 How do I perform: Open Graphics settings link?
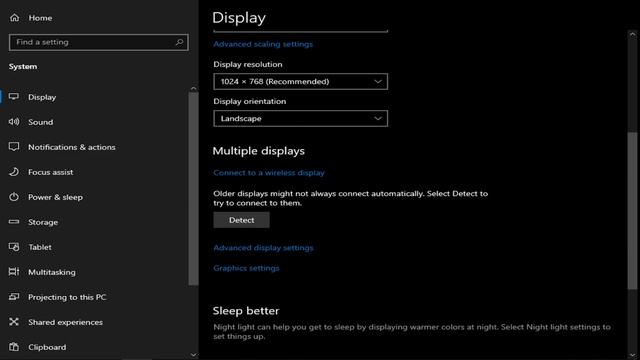click(x=246, y=268)
